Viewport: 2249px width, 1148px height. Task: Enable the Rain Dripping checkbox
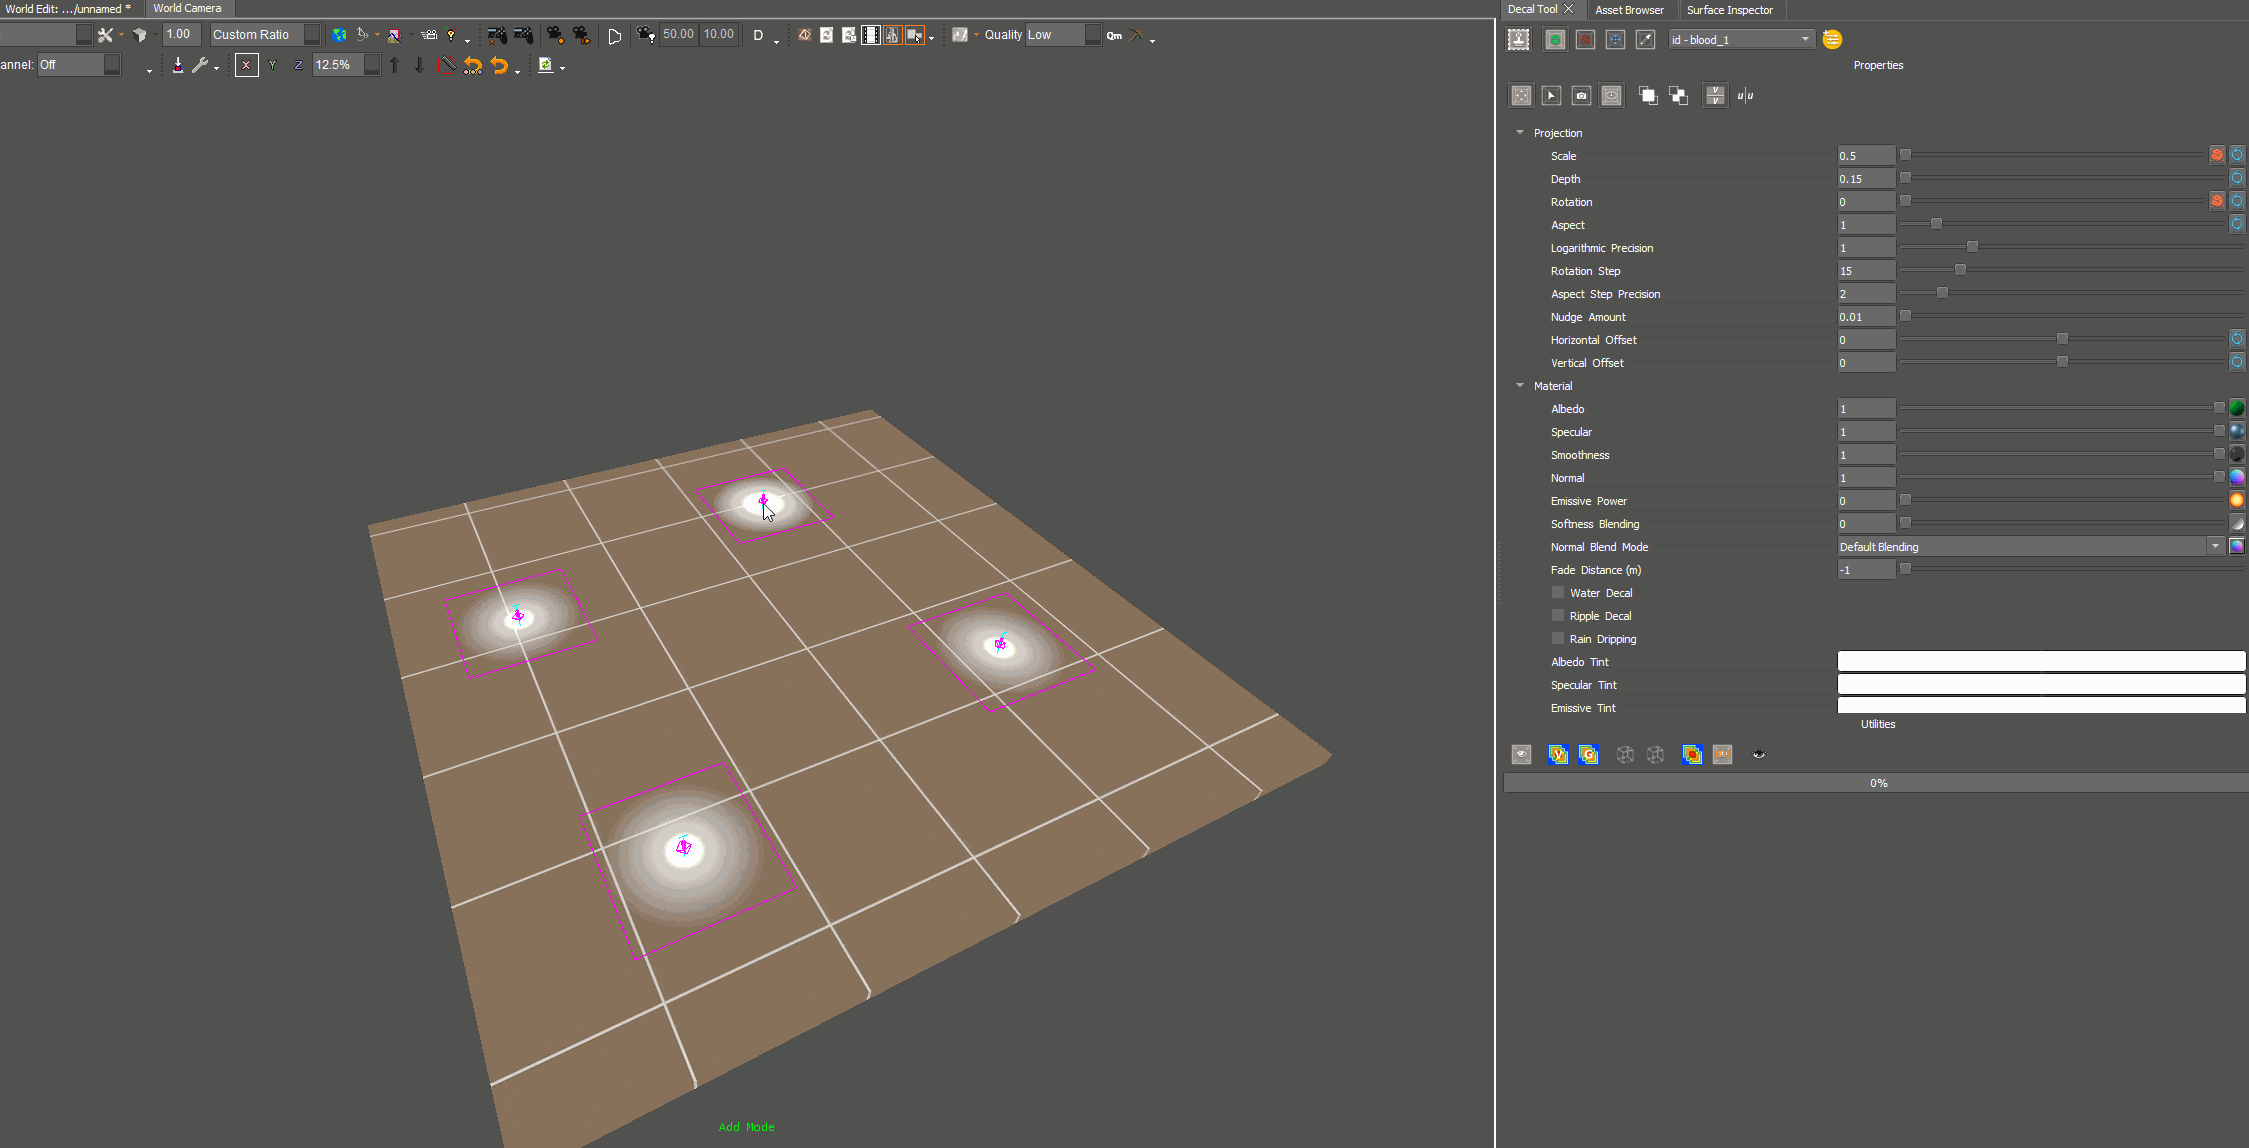click(x=1557, y=639)
